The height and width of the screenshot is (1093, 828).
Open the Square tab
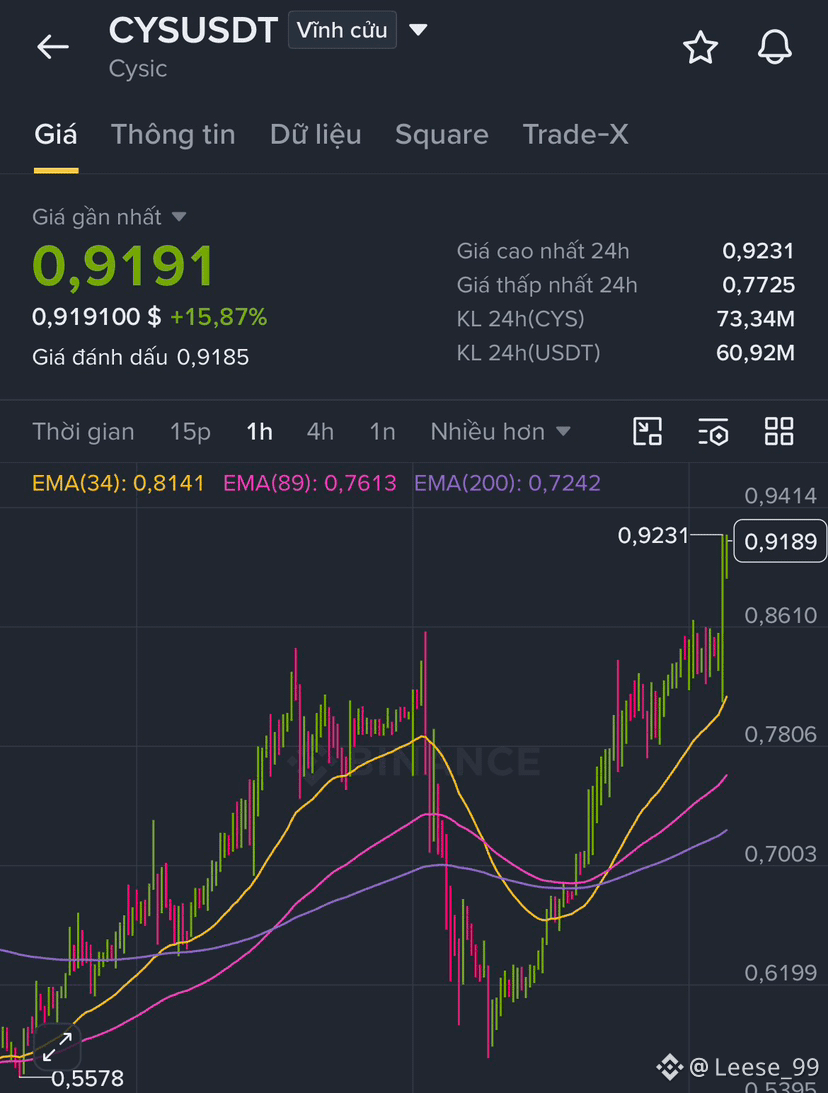click(442, 135)
